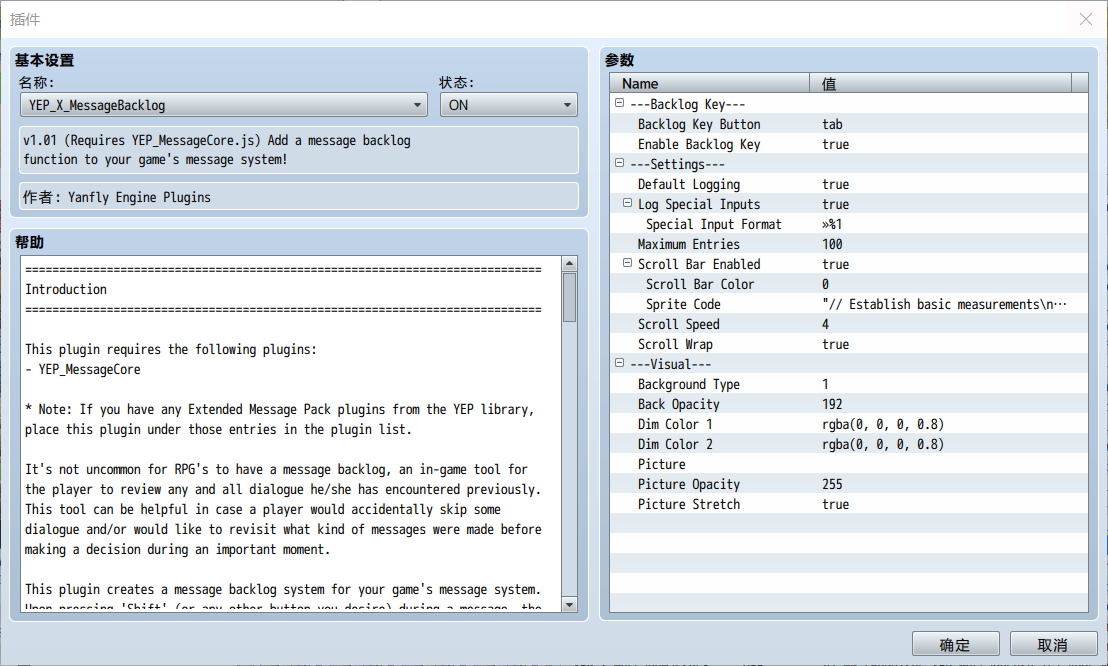
Task: Collapse the Scroll Bar Enabled expander
Action: (627, 263)
